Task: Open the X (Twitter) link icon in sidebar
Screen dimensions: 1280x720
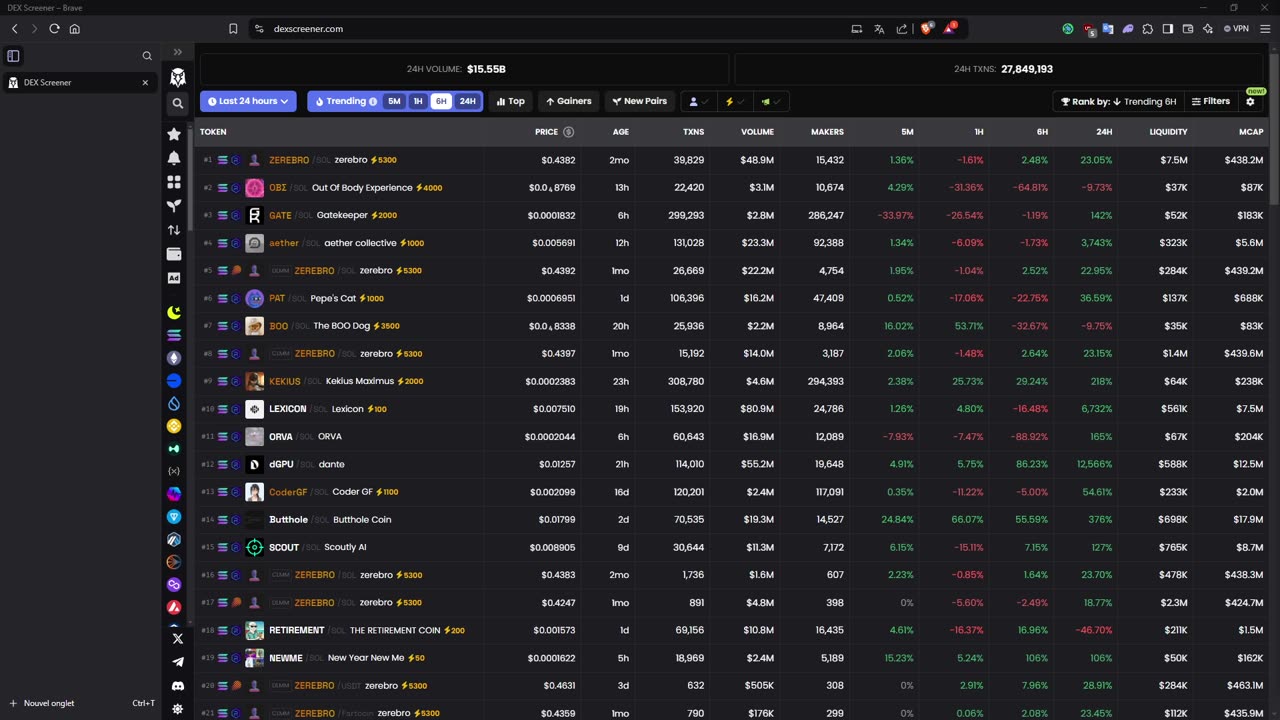Action: click(x=178, y=638)
